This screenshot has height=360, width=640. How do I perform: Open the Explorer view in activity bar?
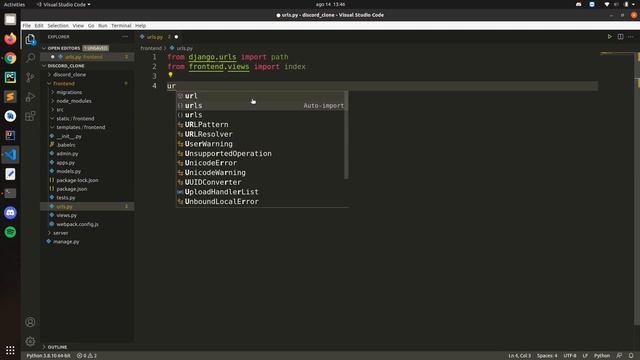(30, 39)
